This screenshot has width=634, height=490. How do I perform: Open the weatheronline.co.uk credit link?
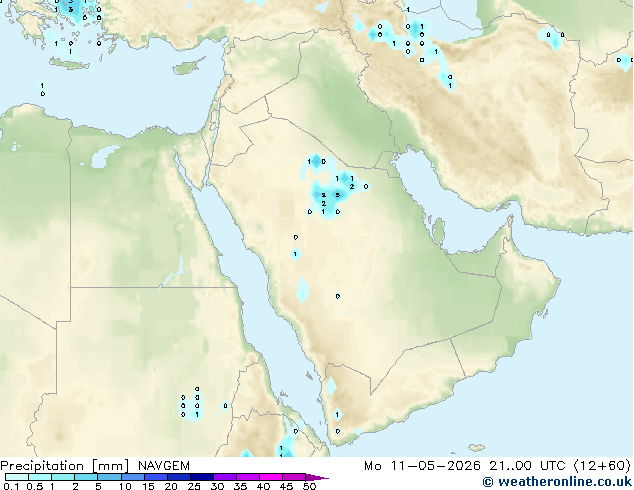pyautogui.click(x=557, y=482)
